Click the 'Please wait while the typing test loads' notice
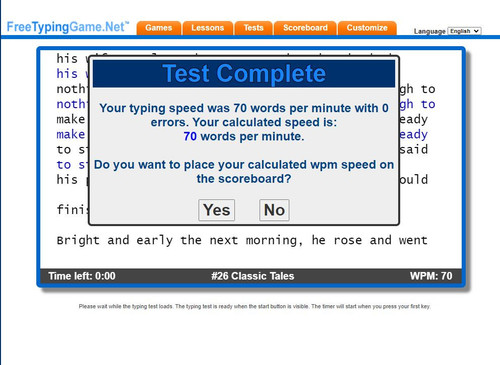500x365 pixels. (255, 306)
